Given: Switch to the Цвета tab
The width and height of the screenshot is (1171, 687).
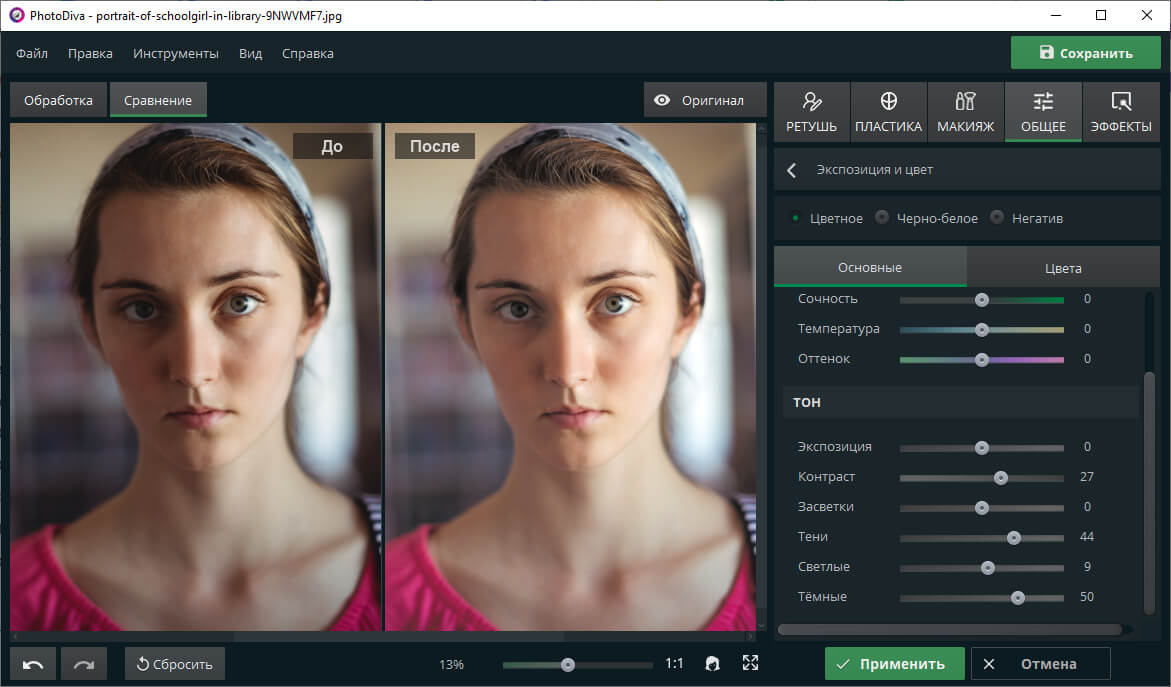Looking at the screenshot, I should coord(1063,268).
